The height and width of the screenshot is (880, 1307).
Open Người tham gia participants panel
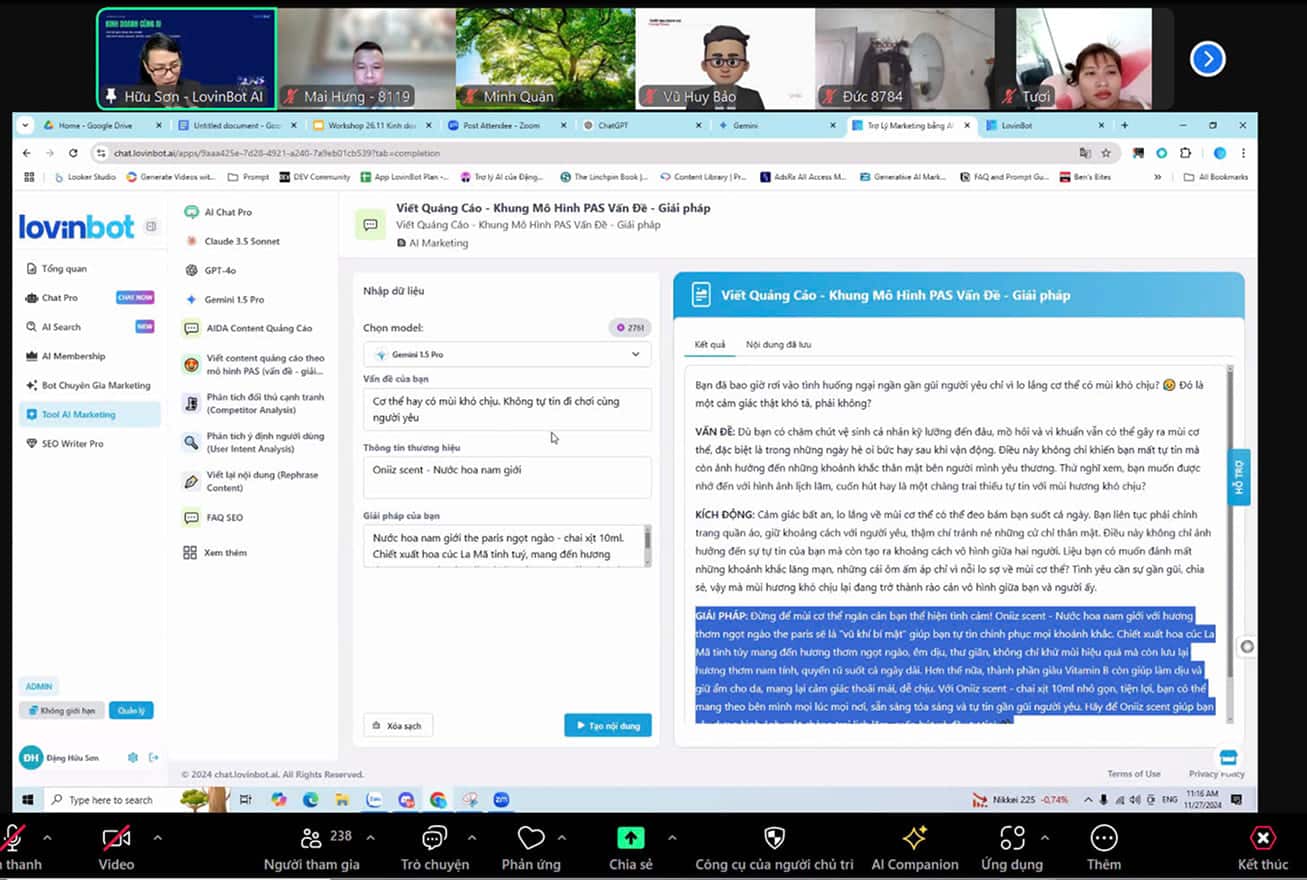311,838
